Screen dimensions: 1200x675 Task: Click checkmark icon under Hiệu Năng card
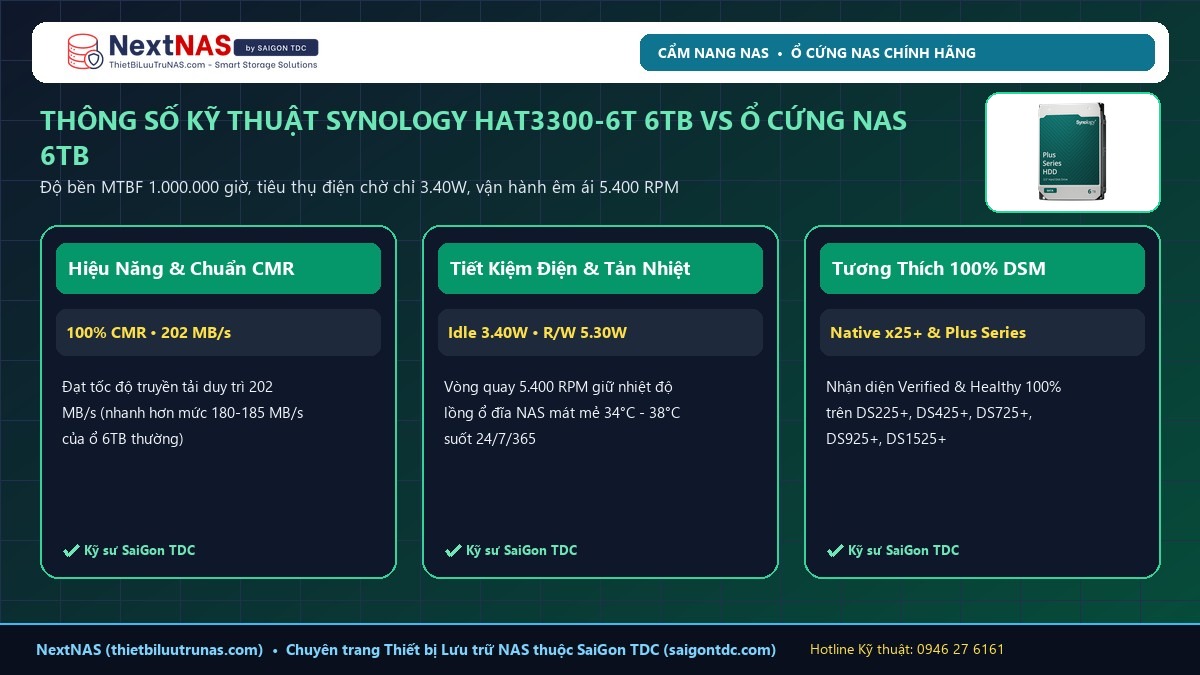pos(71,551)
